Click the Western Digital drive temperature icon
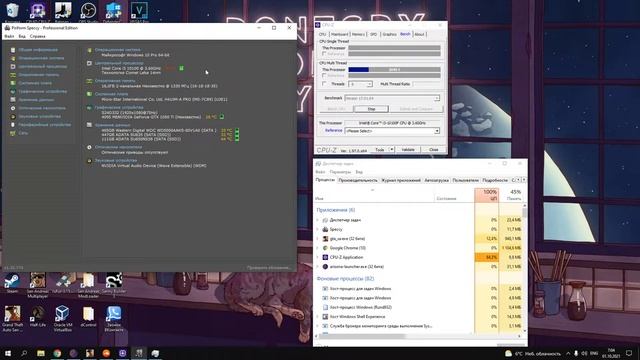This screenshot has width=640, height=360. [x=237, y=131]
